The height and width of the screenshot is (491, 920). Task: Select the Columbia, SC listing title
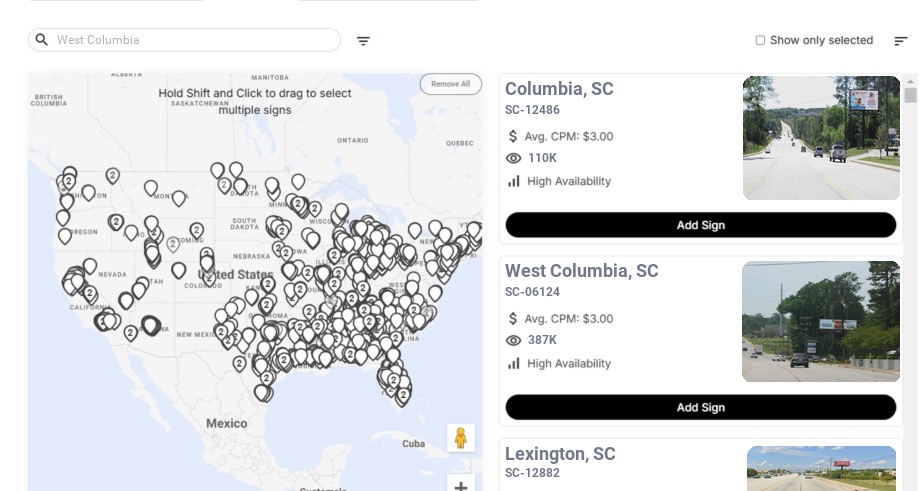pyautogui.click(x=559, y=89)
